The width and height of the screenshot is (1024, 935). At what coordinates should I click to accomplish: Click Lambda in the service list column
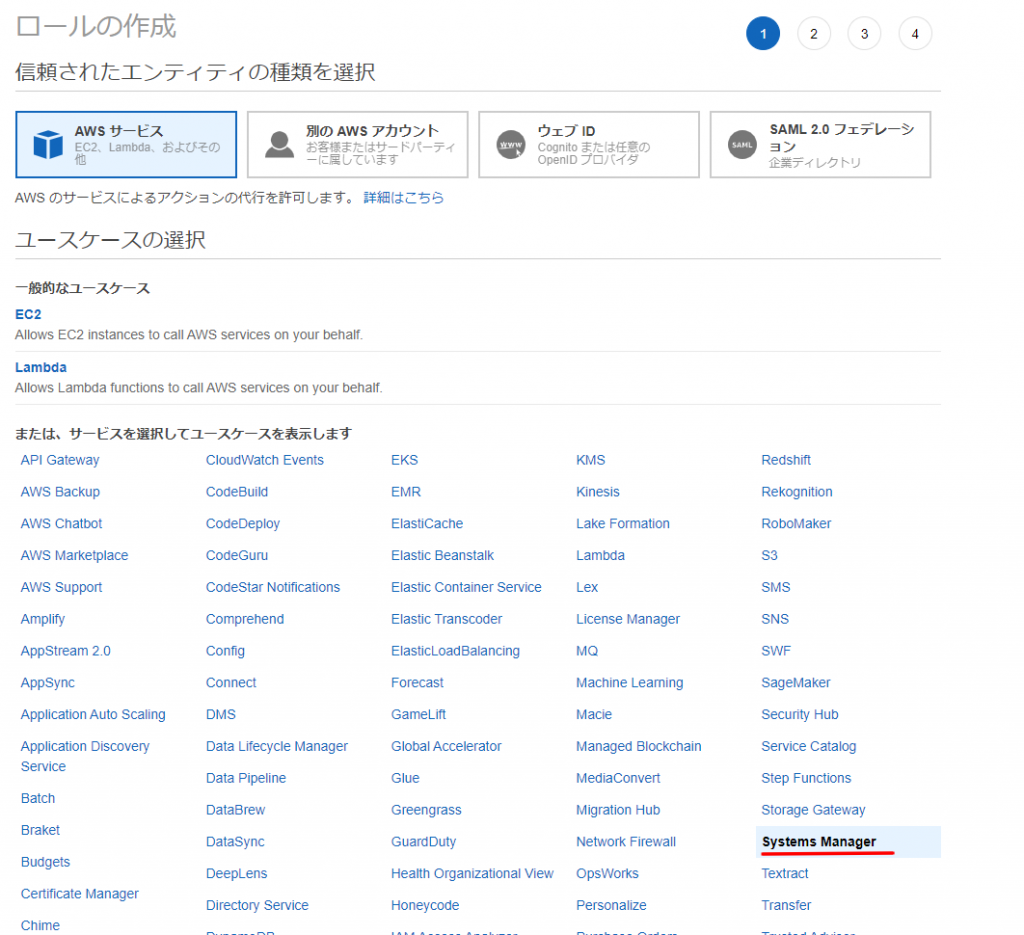click(600, 555)
